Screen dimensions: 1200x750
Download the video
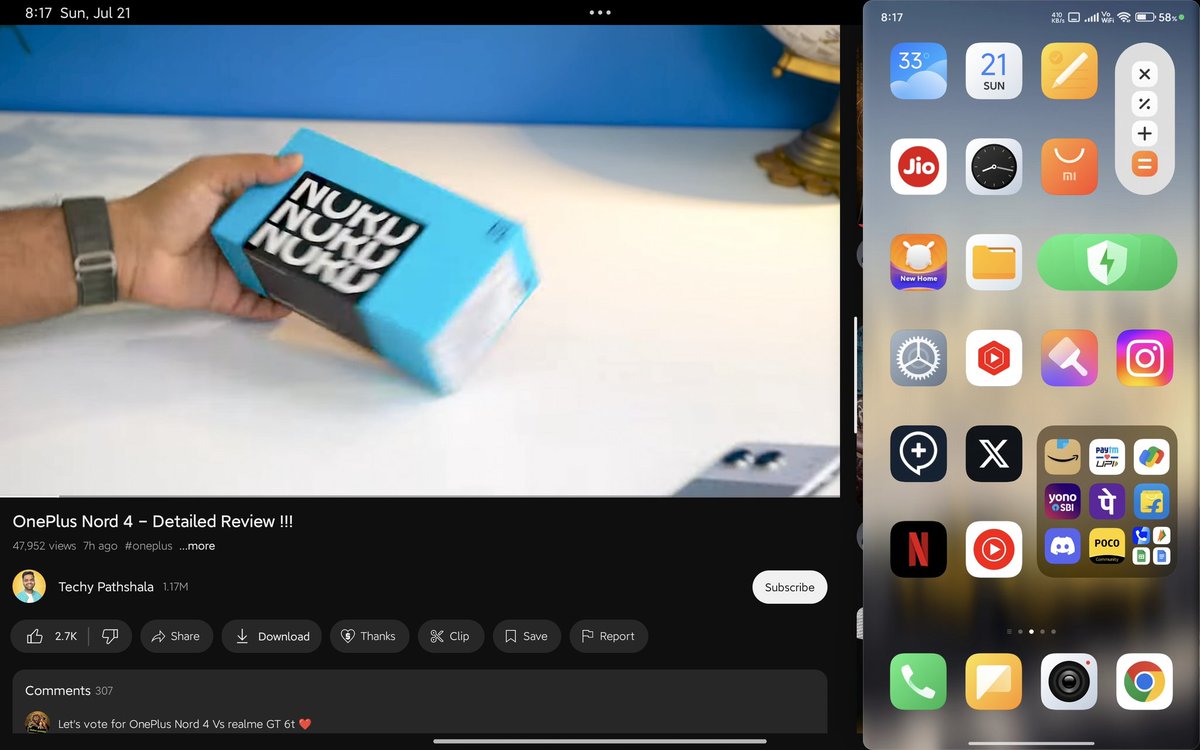(x=272, y=636)
